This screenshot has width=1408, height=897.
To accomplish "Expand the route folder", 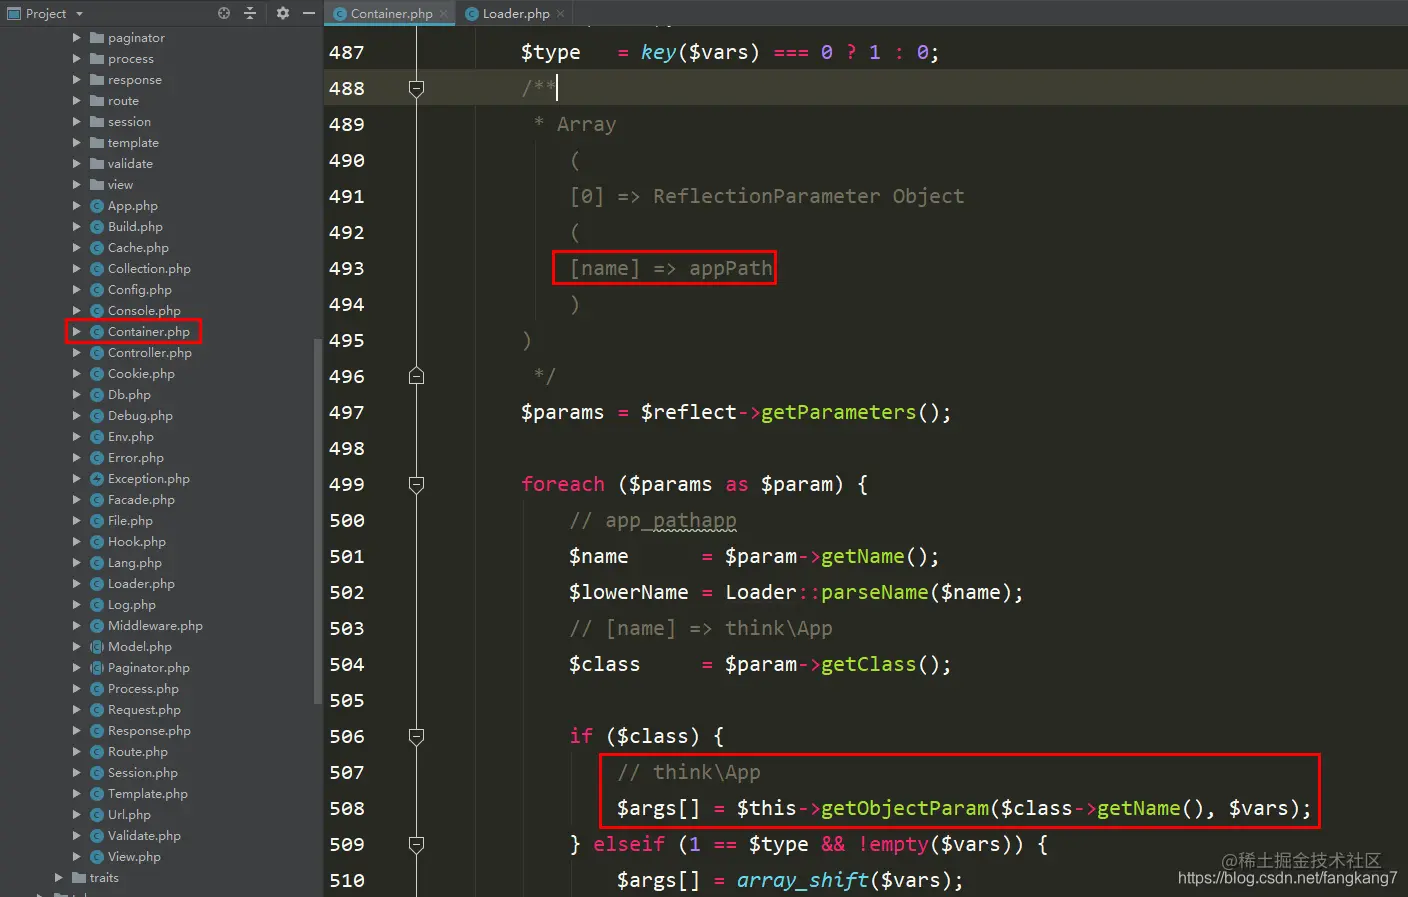I will coord(77,101).
